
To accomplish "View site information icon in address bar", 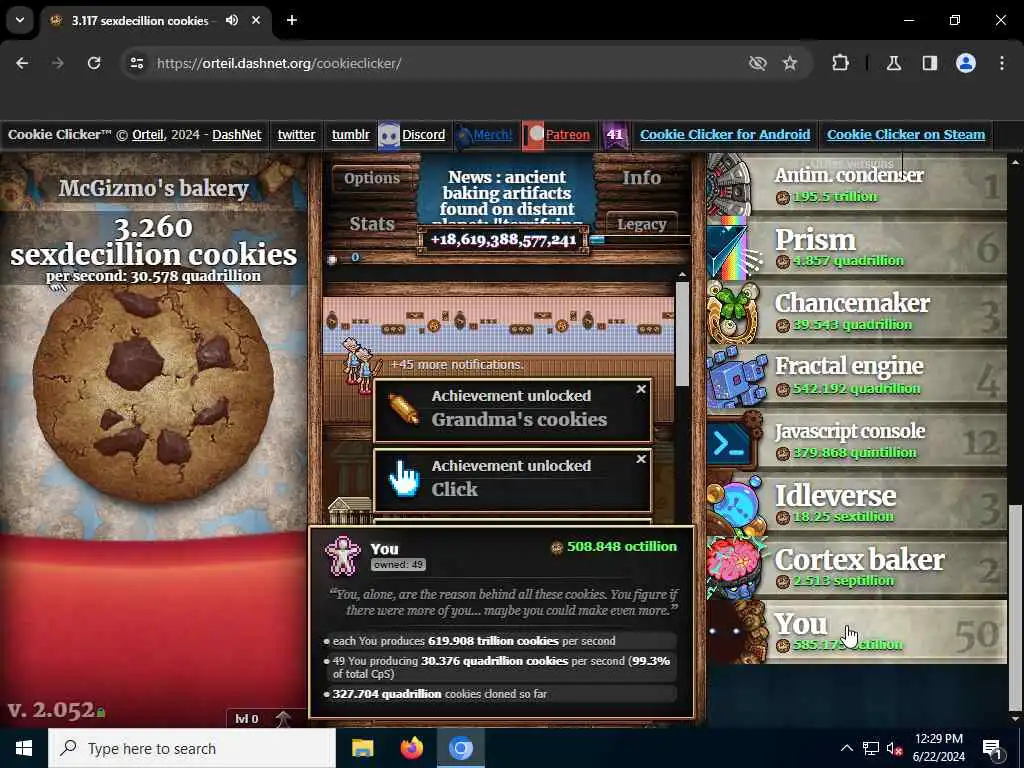I will click(x=136, y=63).
